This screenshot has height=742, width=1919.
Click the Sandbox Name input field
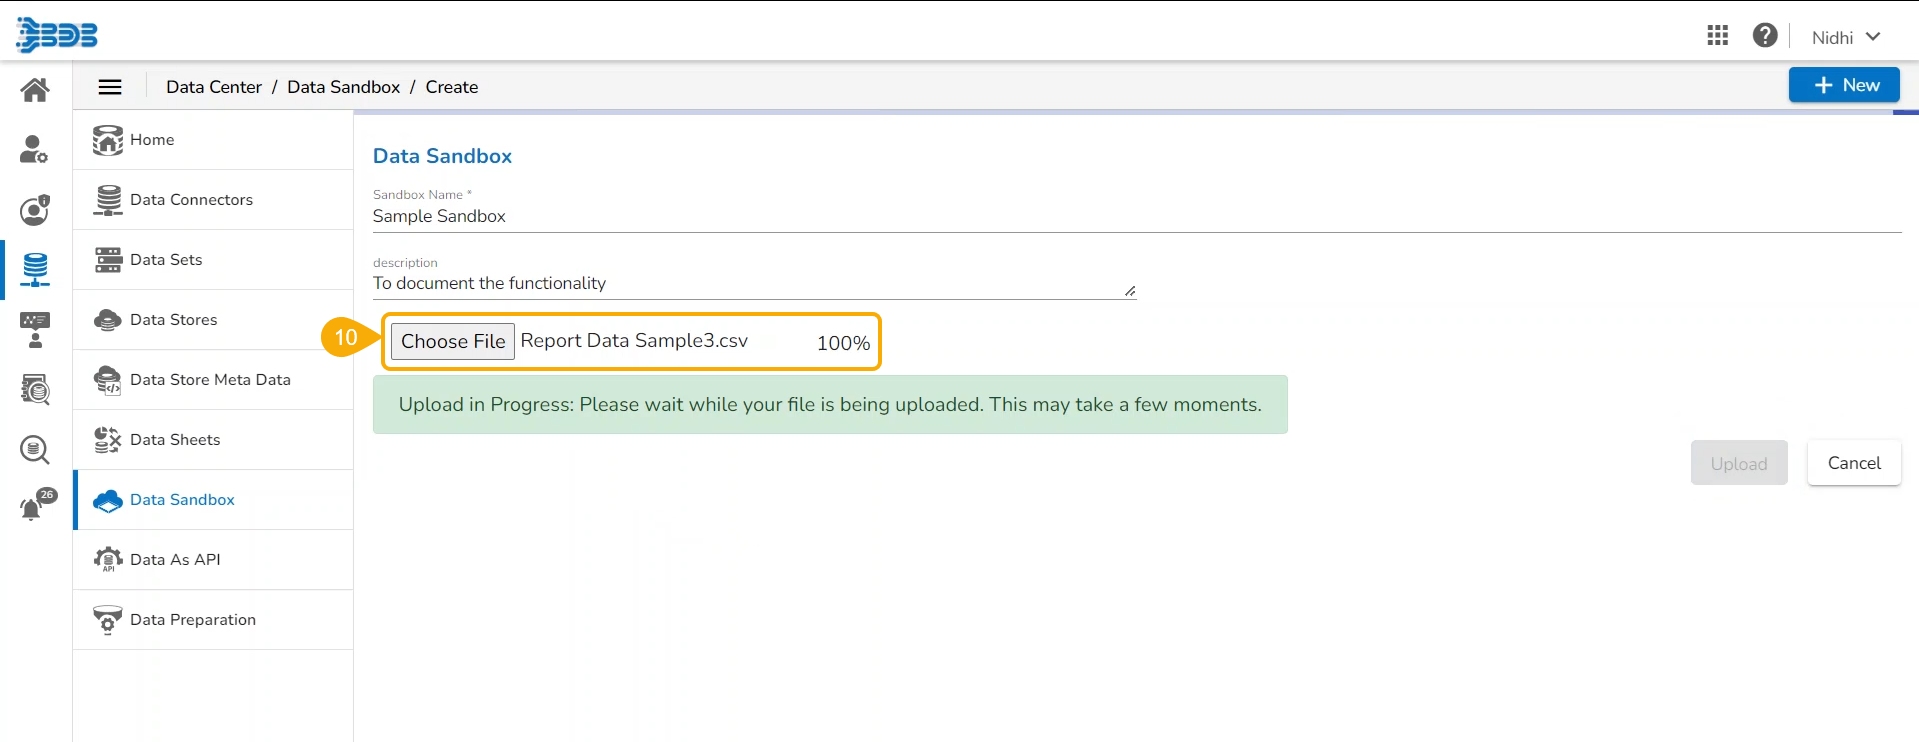[1136, 216]
